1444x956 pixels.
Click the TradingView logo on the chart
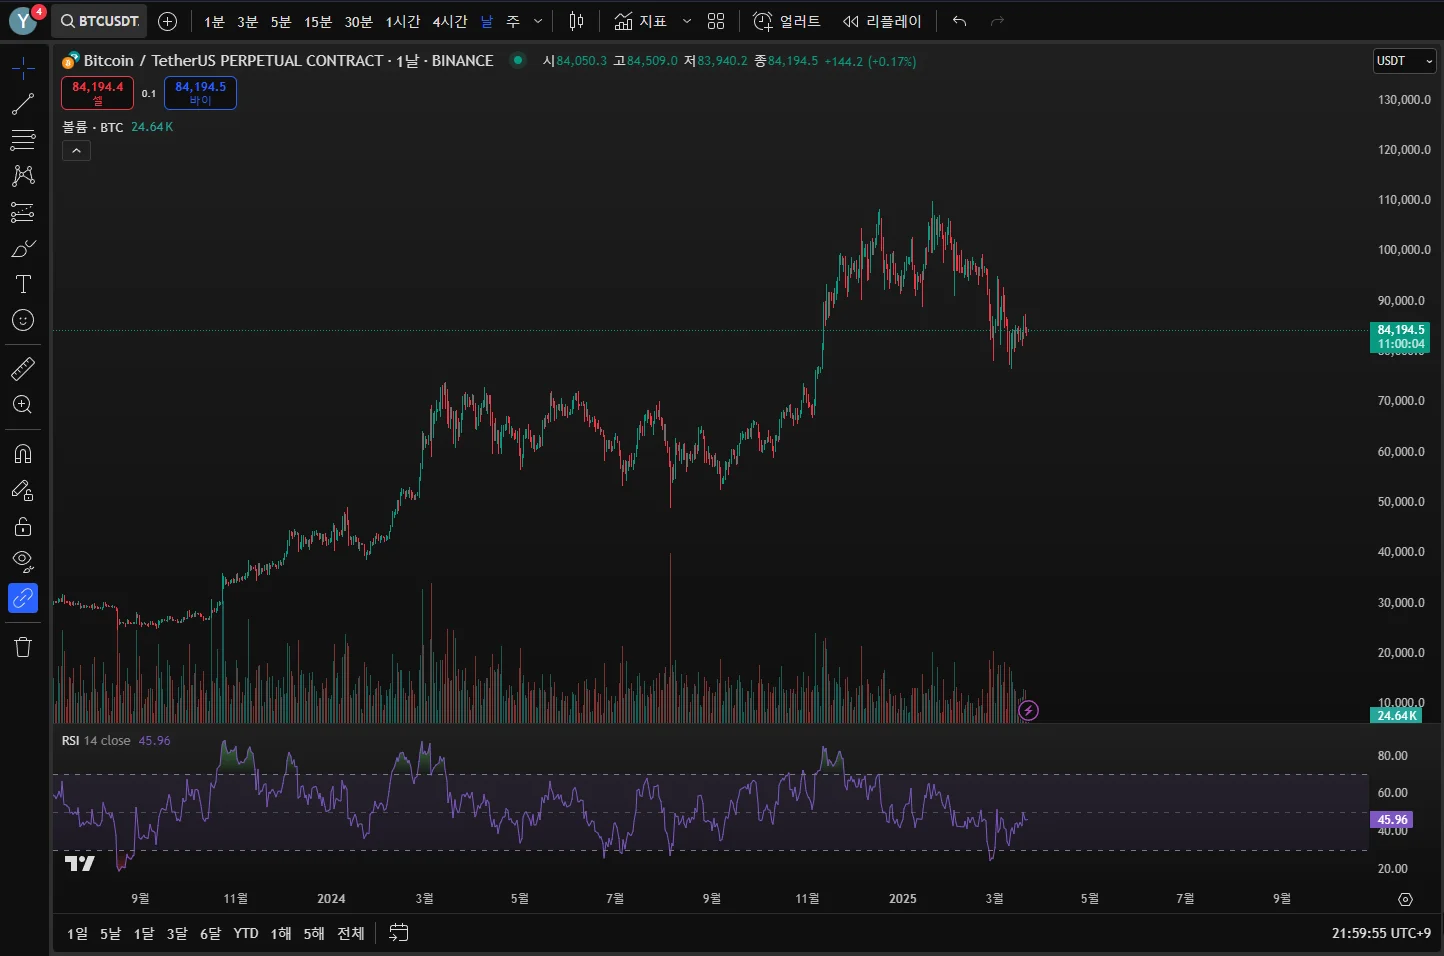(x=80, y=863)
